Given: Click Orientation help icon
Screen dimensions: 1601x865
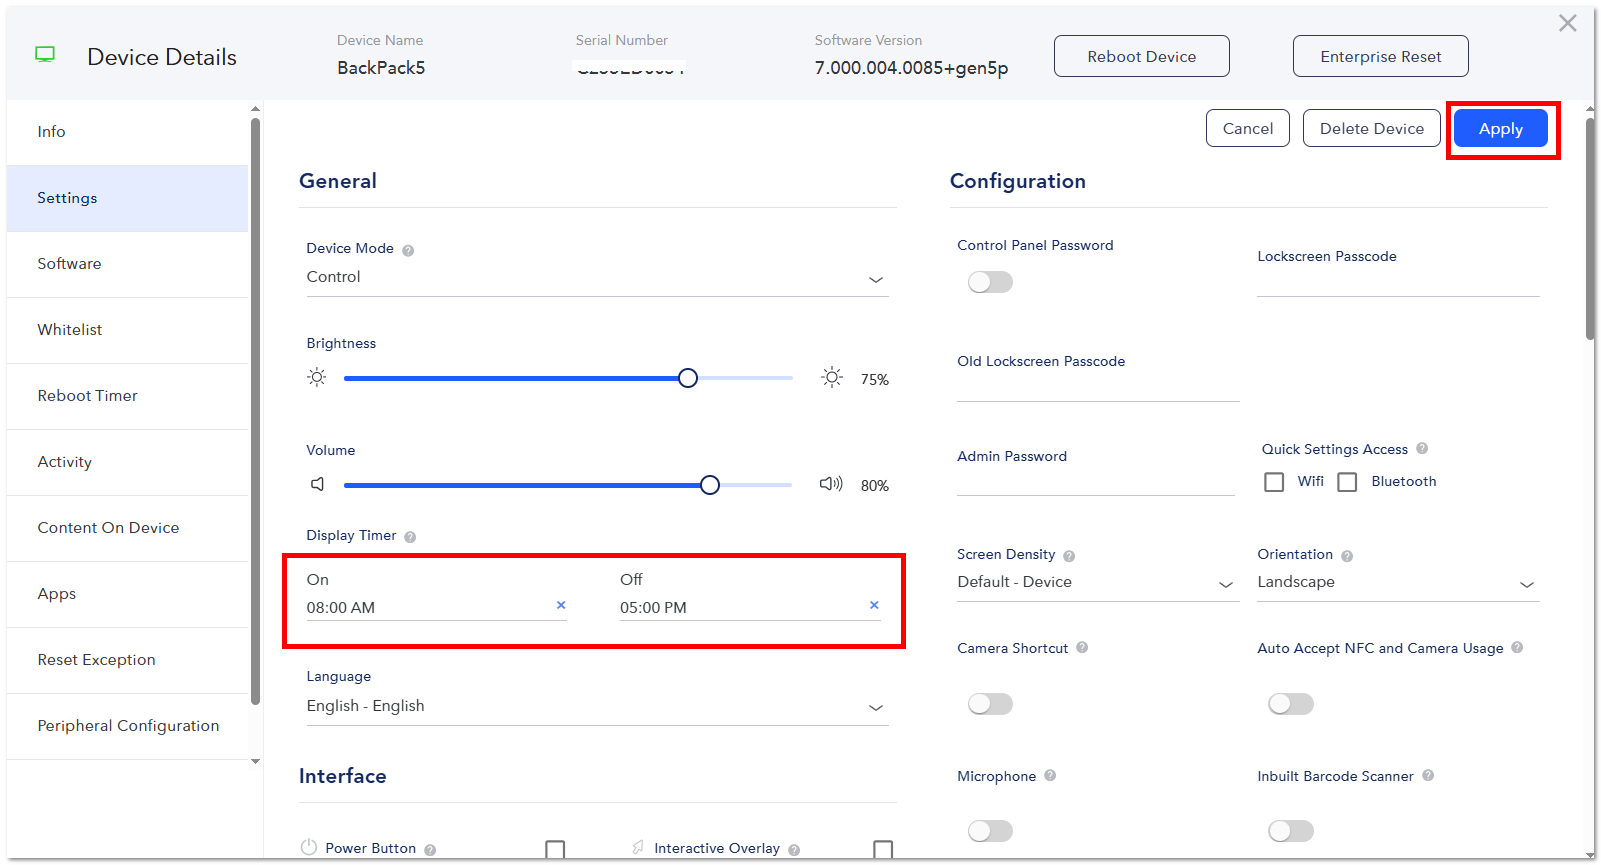Looking at the screenshot, I should [x=1347, y=556].
